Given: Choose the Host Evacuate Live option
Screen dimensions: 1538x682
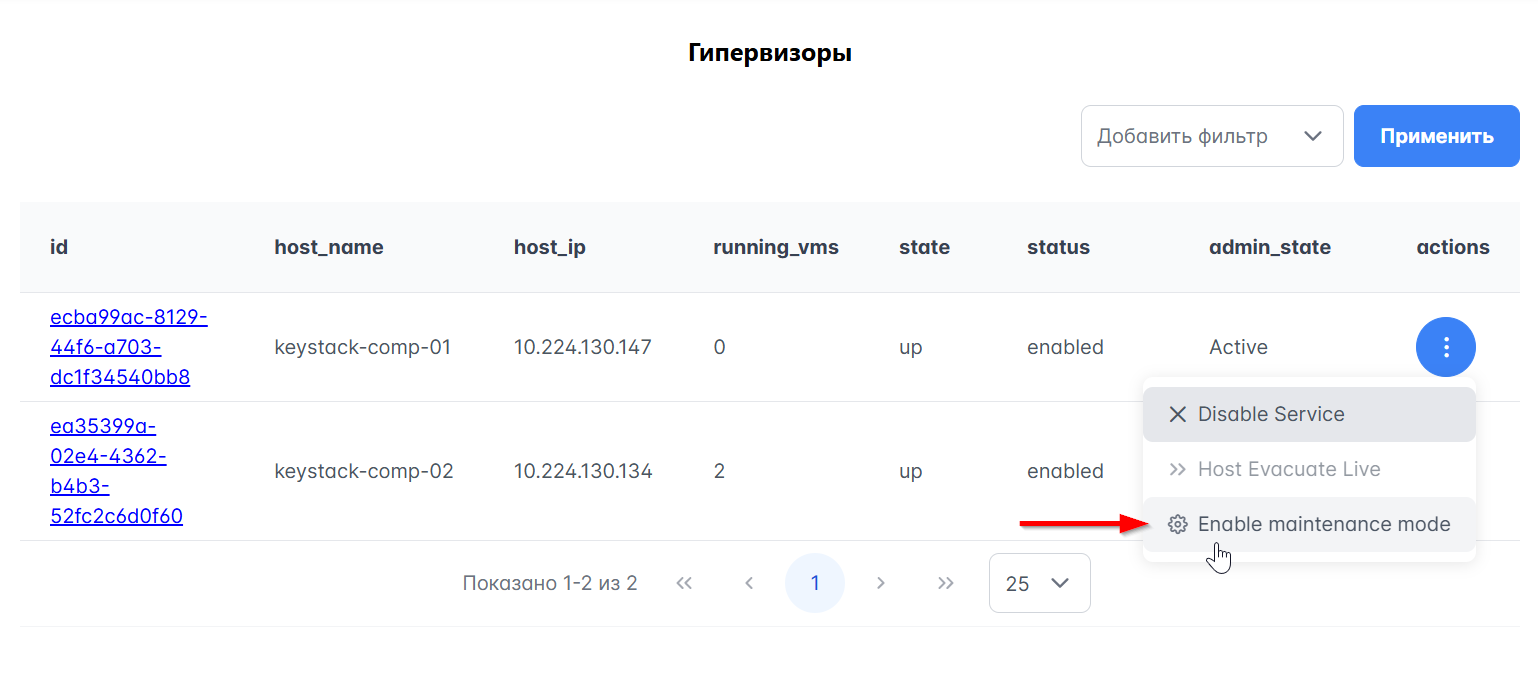Looking at the screenshot, I should click(x=1288, y=468).
